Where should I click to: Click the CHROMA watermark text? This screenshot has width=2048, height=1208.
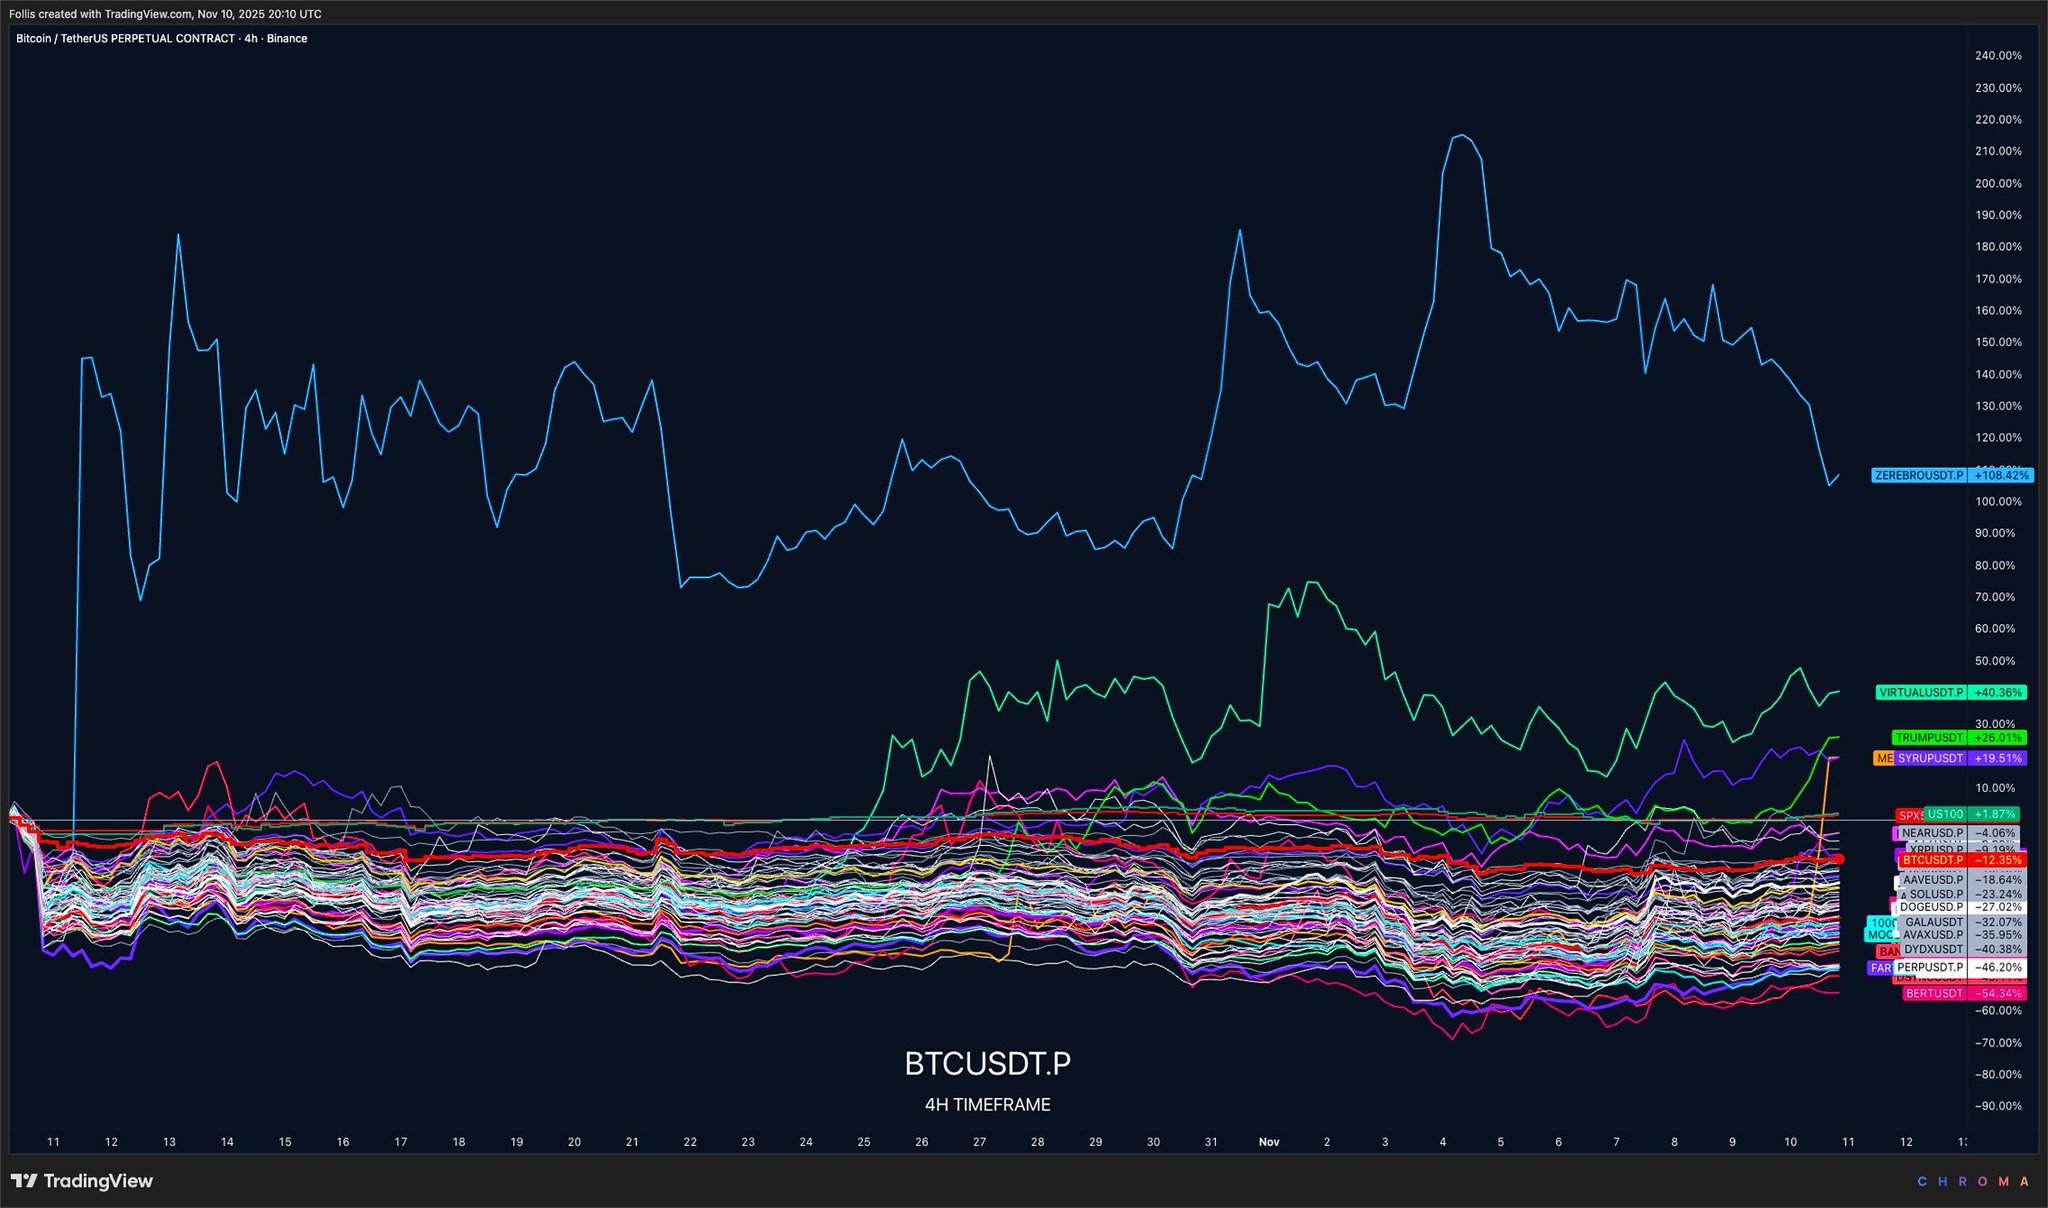(1972, 1182)
